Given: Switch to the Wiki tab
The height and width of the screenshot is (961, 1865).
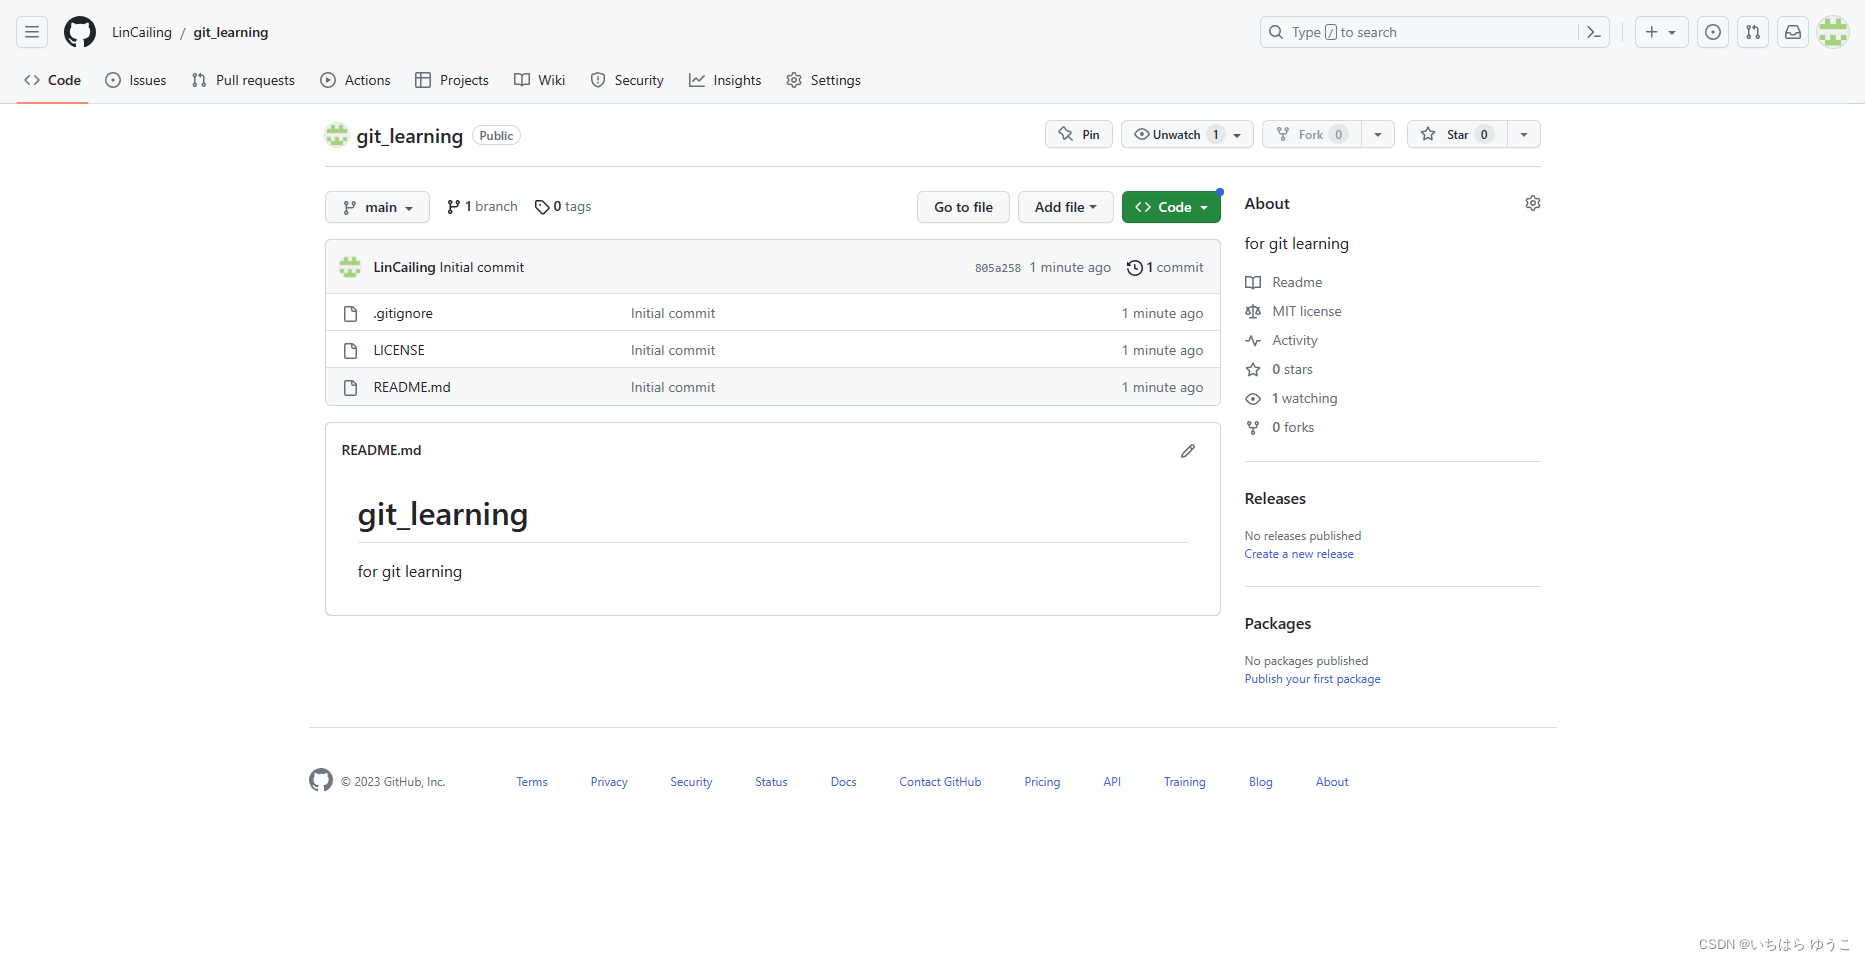Looking at the screenshot, I should (540, 80).
